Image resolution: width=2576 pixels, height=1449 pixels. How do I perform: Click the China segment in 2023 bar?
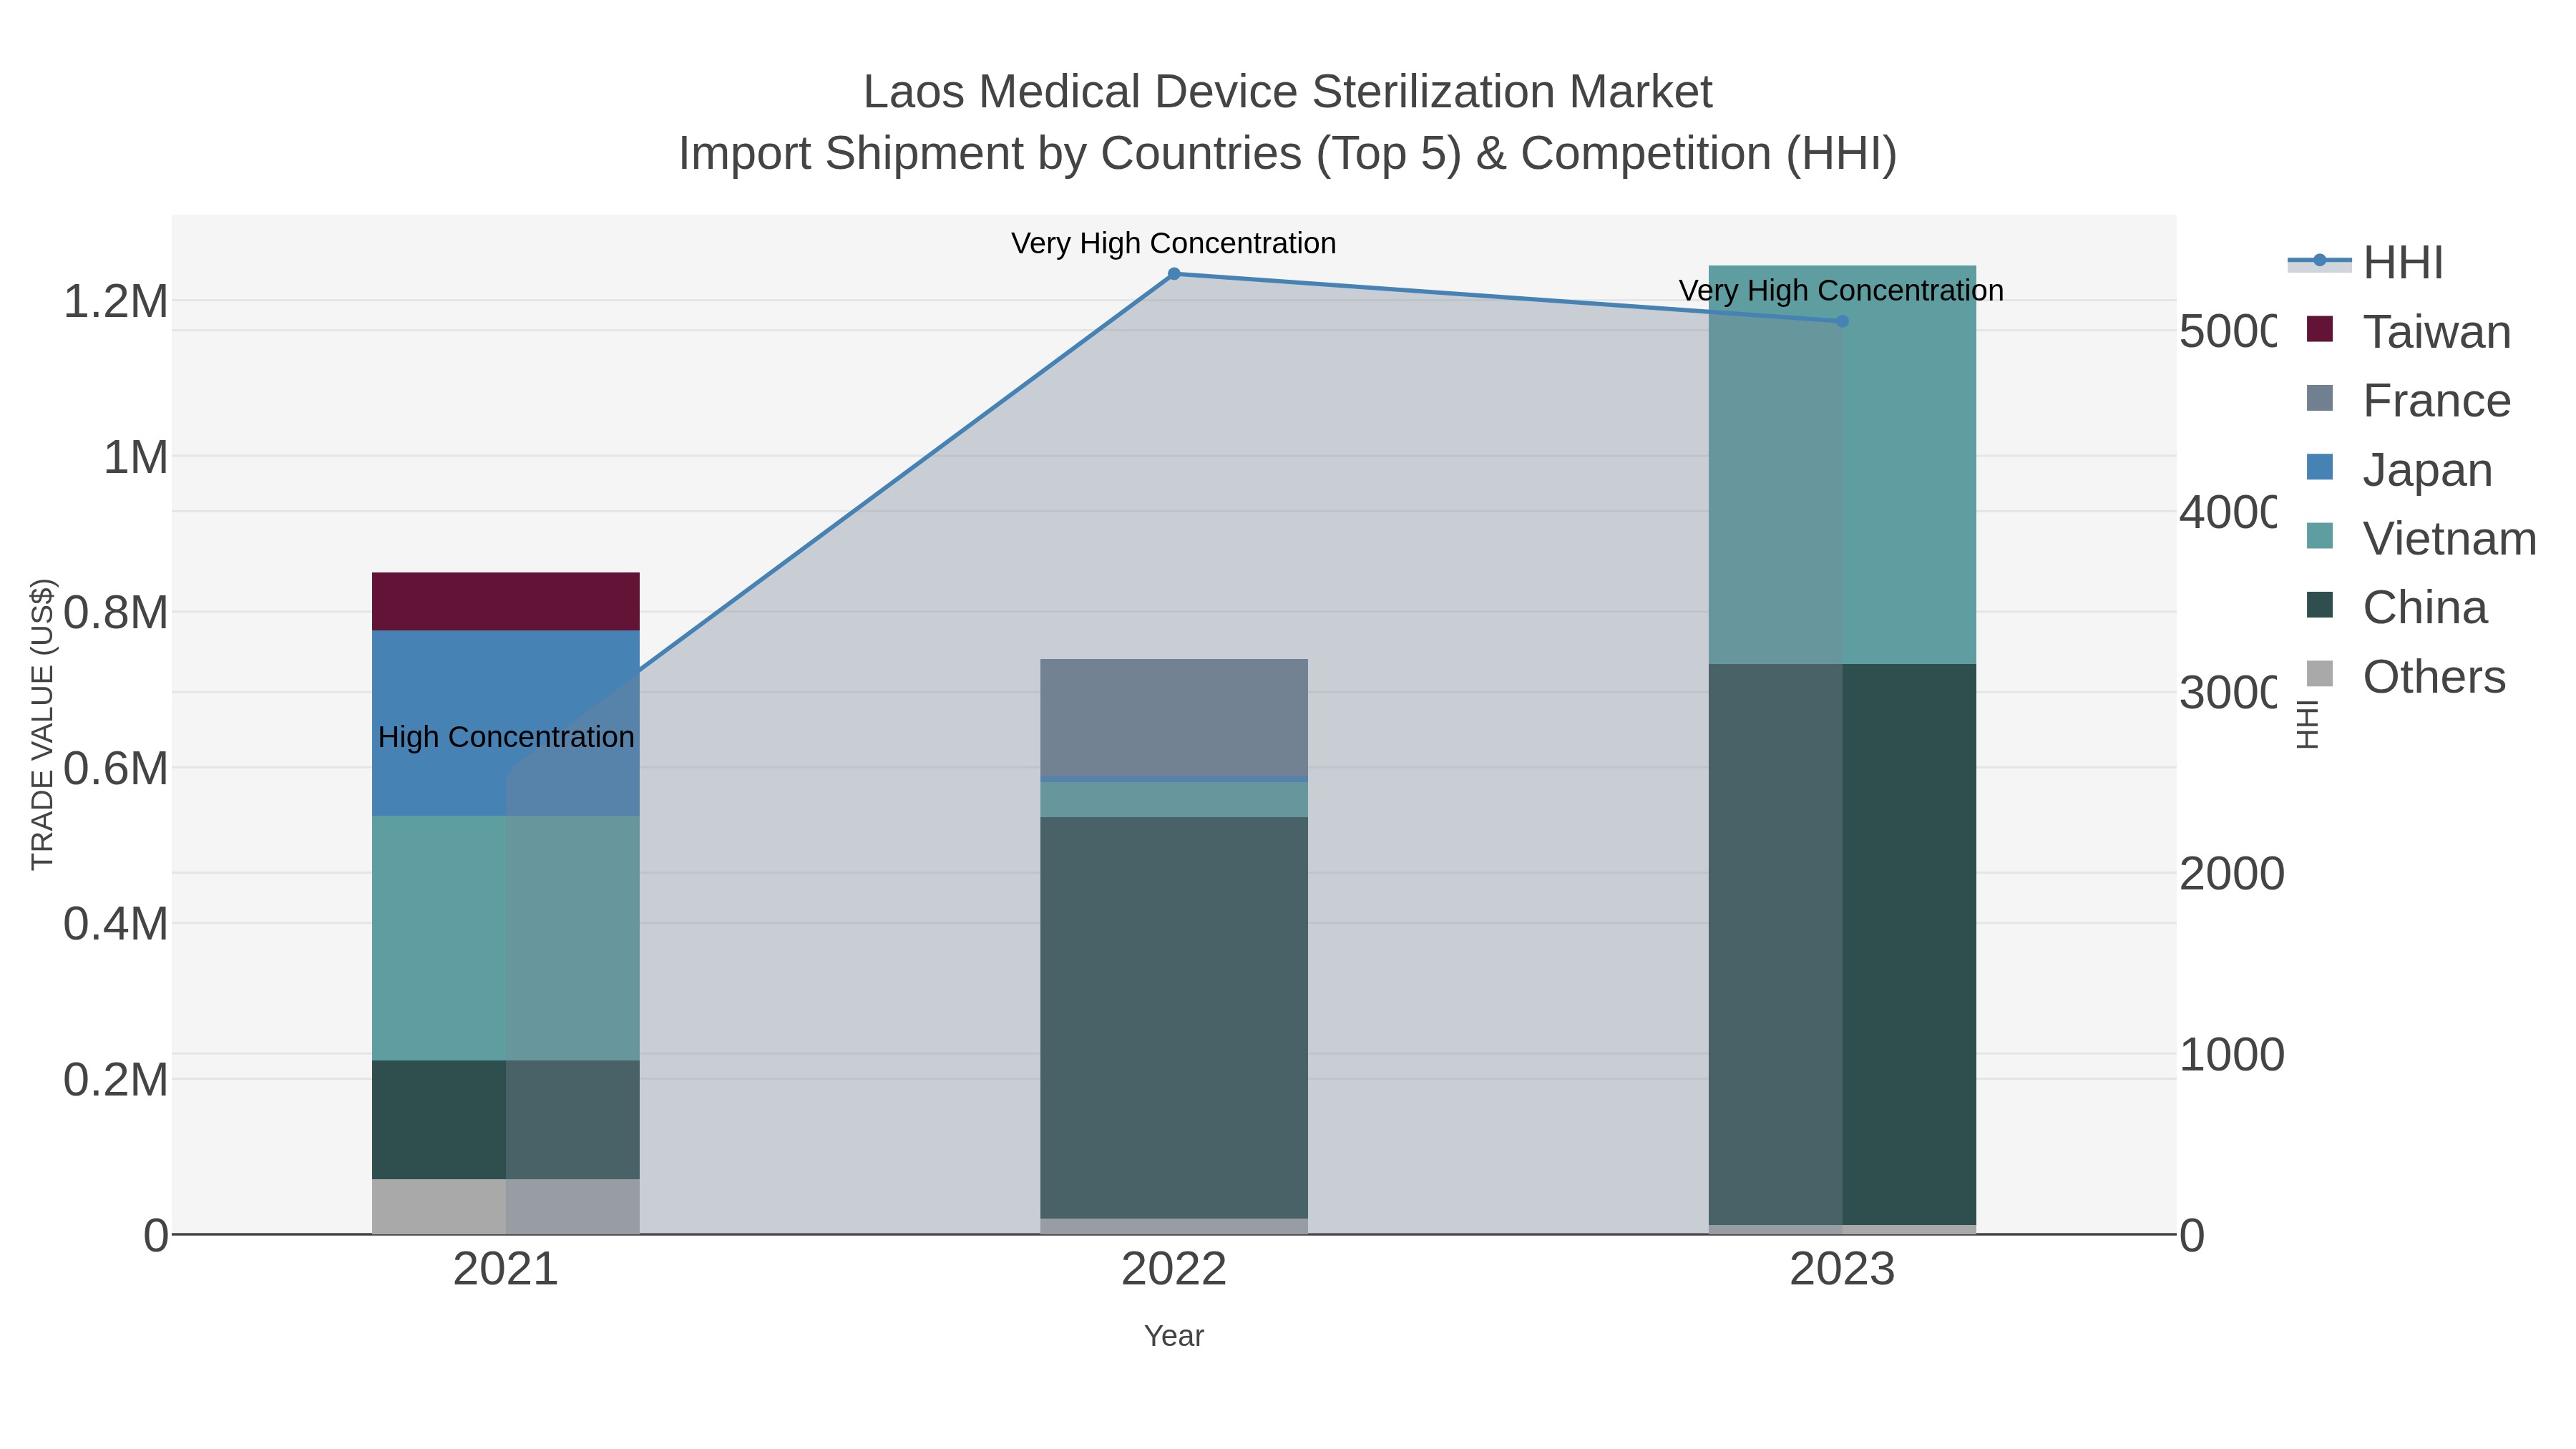tap(1842, 945)
